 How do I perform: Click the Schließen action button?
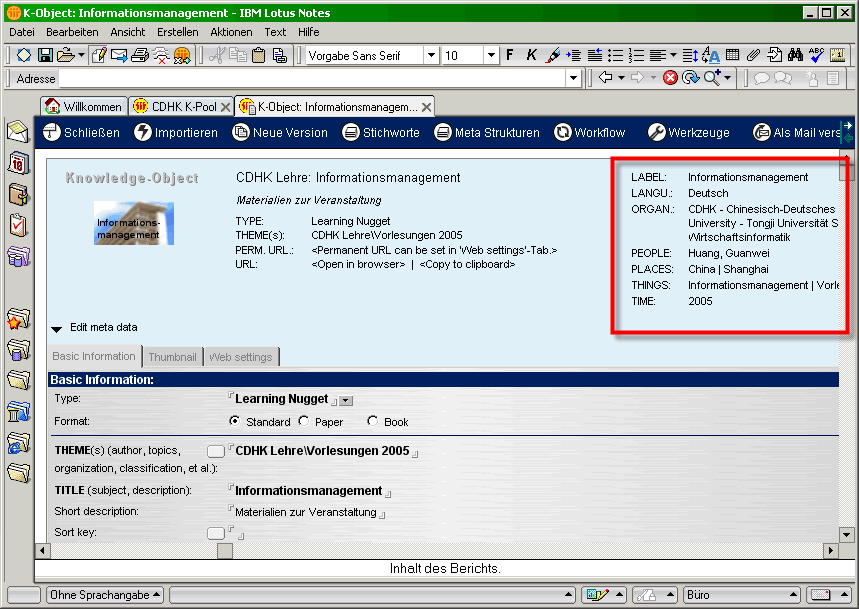[82, 132]
